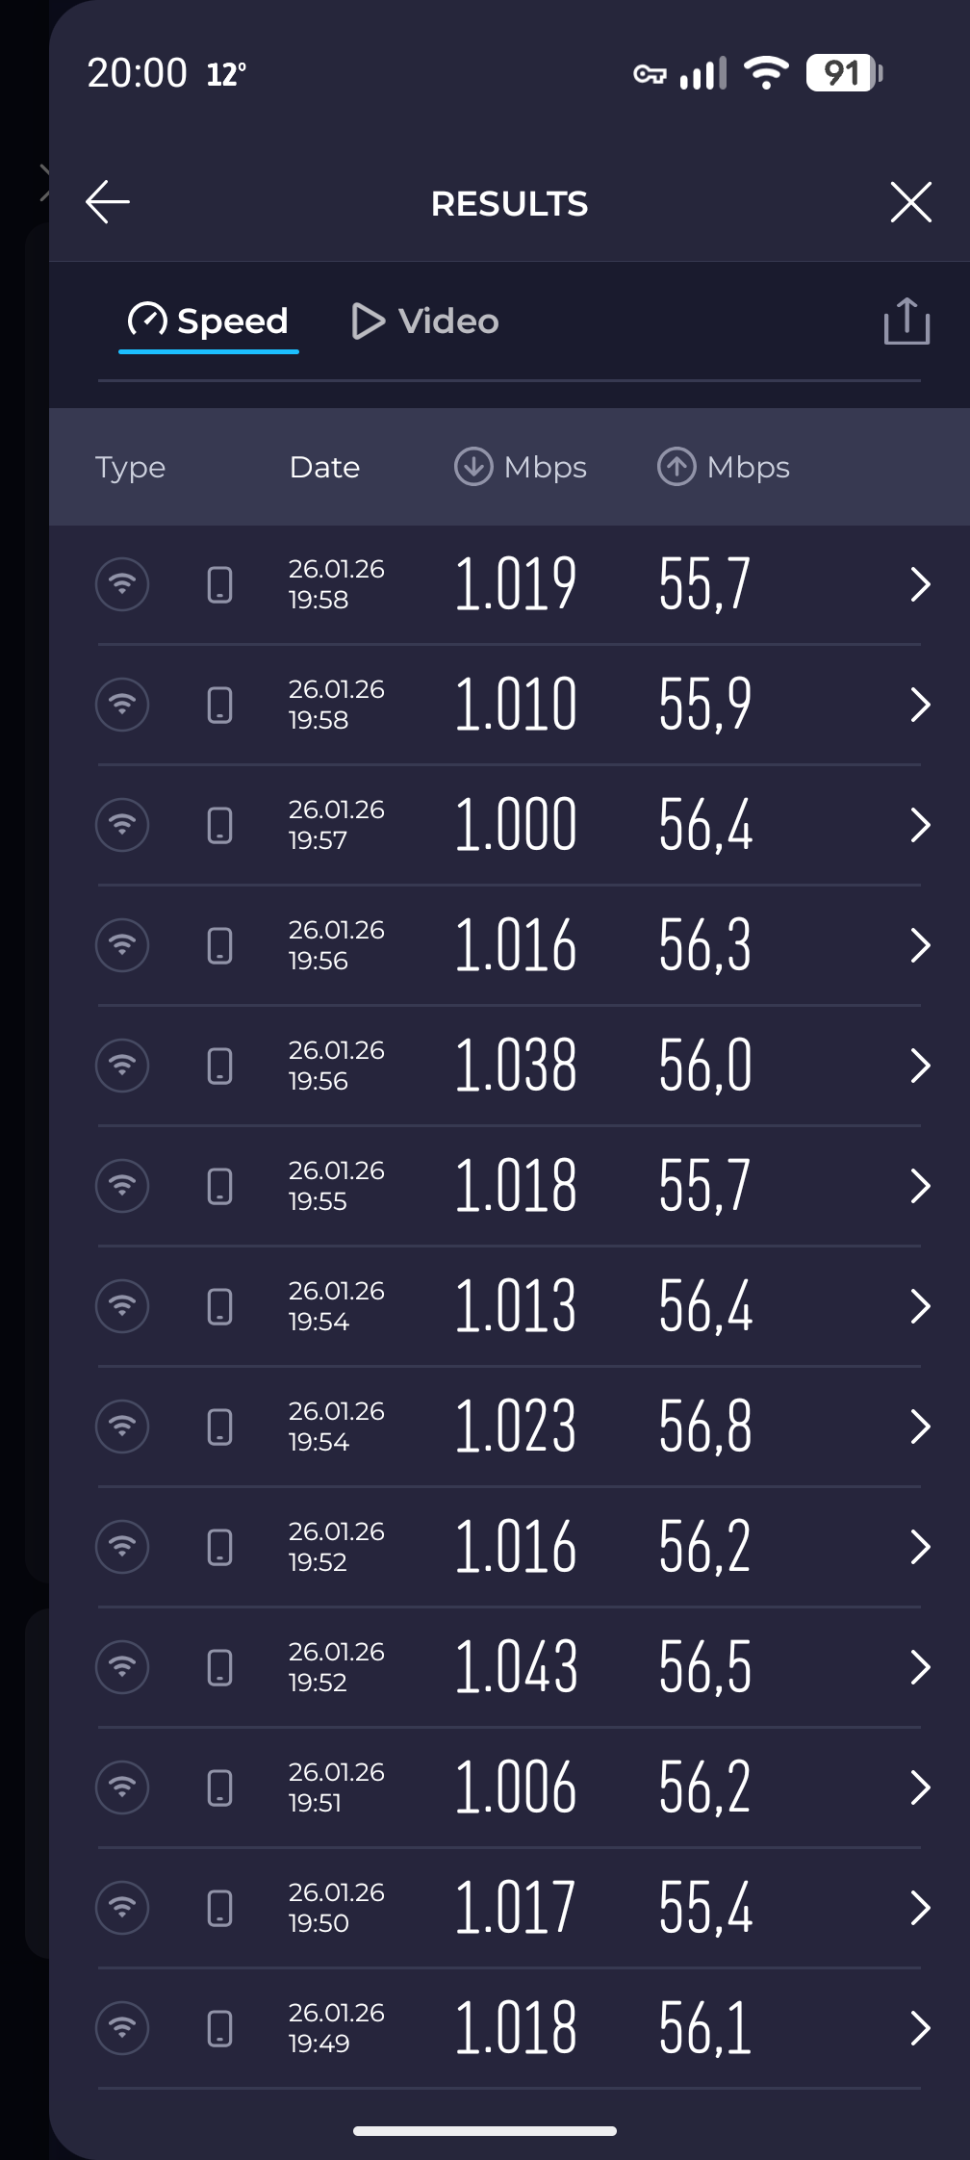970x2160 pixels.
Task: Open chevron for 1.006 Mbps result
Action: [920, 1788]
